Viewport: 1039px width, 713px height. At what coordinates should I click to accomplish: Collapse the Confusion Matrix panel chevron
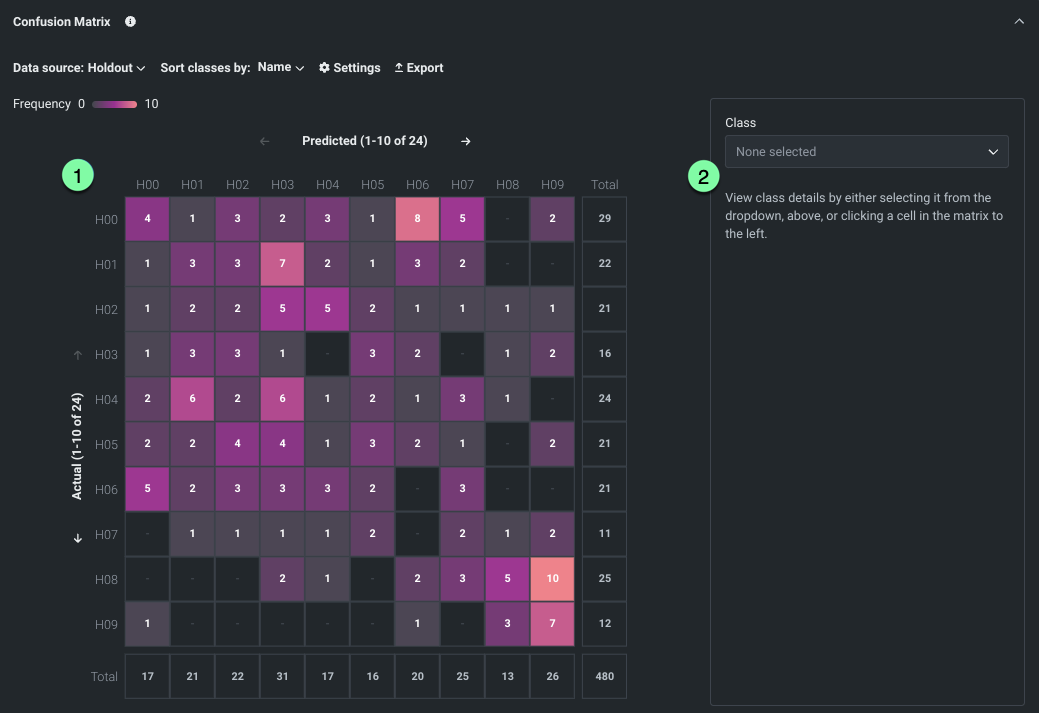[x=1019, y=21]
